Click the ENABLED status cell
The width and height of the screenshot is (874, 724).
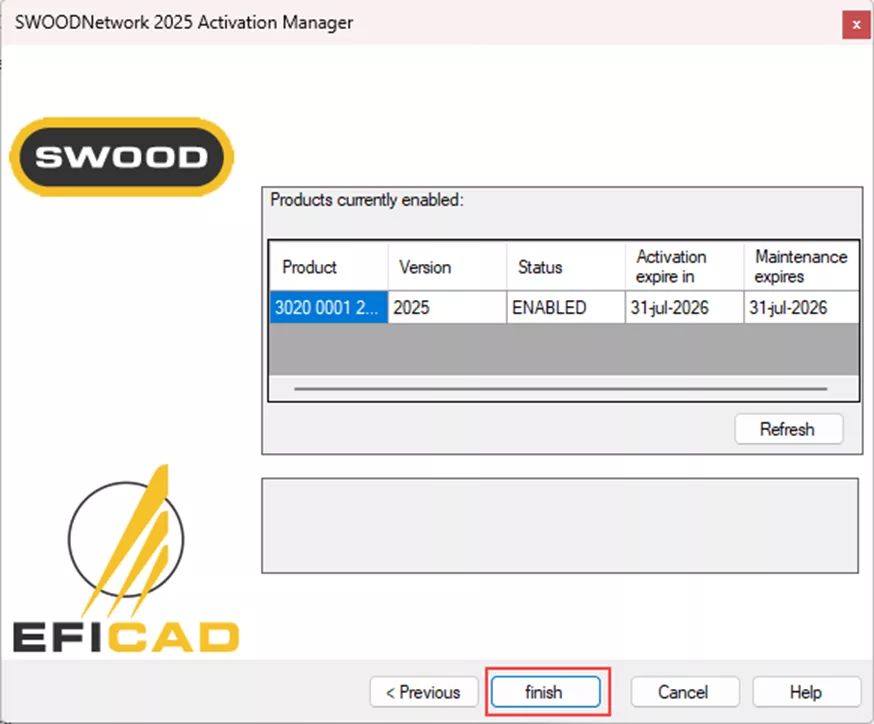tap(565, 308)
